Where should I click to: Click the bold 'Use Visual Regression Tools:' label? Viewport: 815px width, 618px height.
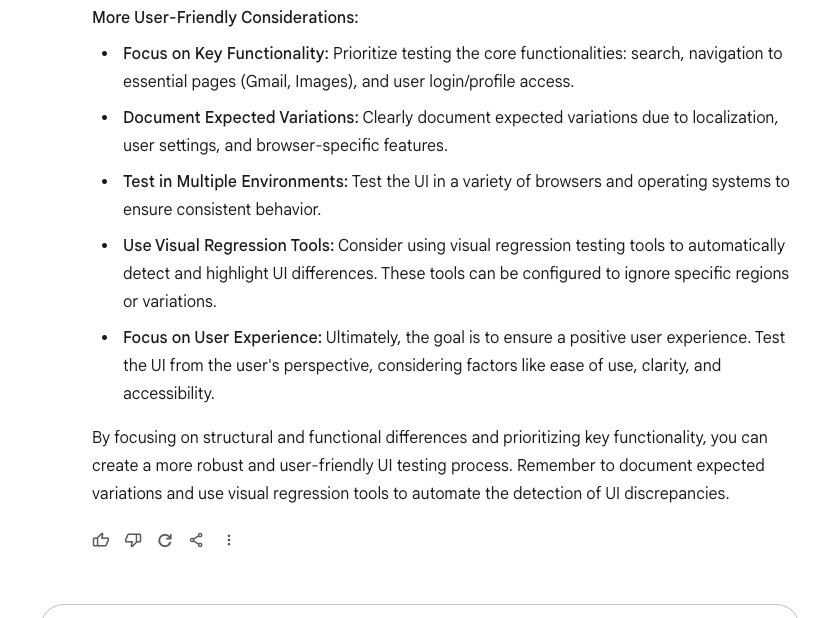tap(228, 245)
